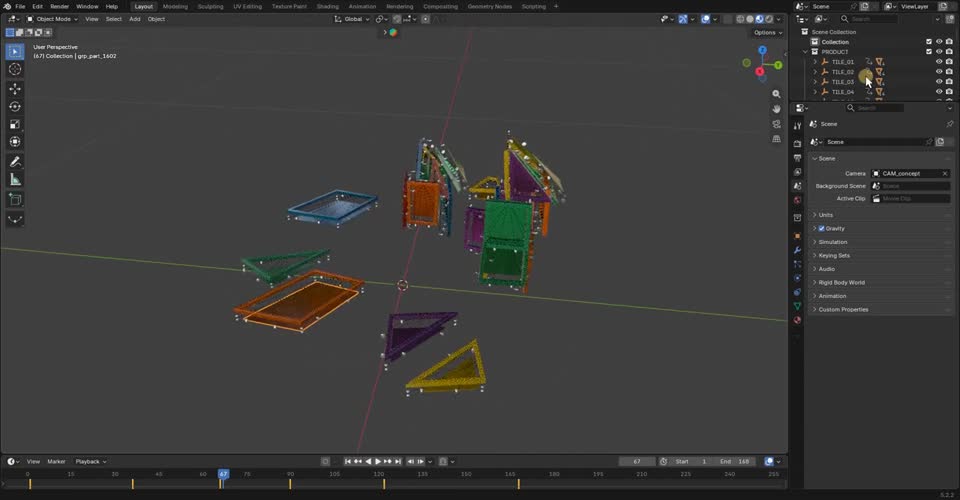This screenshot has height=500, width=960.
Task: Select the Add Cube tool
Action: point(15,200)
